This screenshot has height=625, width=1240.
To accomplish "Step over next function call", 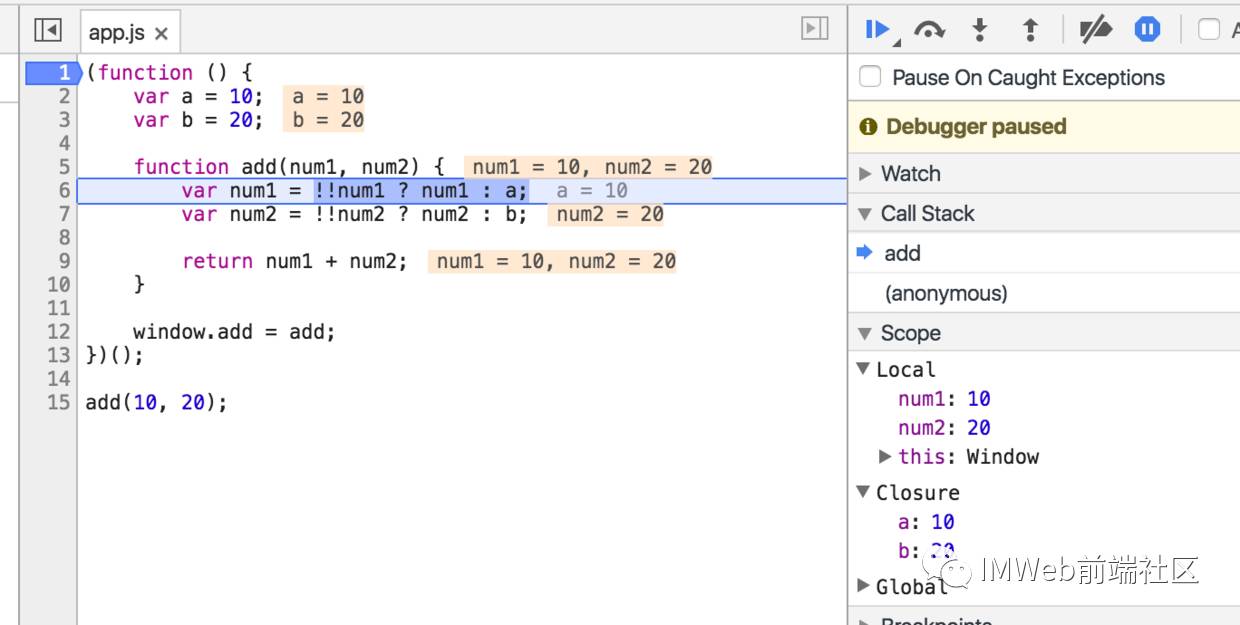I will [x=929, y=30].
